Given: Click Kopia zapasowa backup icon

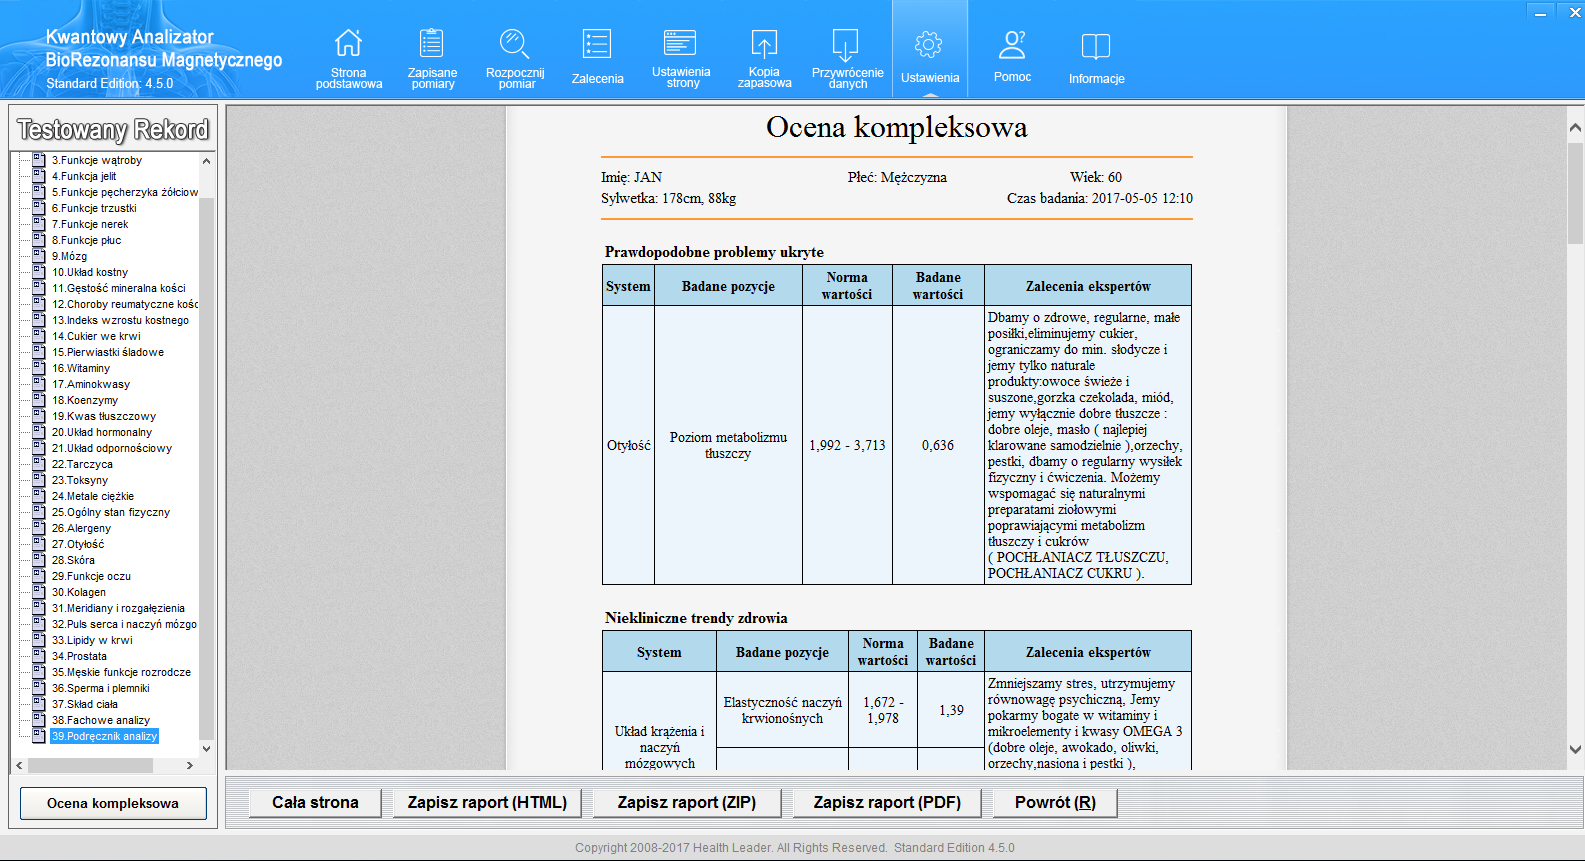Looking at the screenshot, I should pyautogui.click(x=764, y=58).
